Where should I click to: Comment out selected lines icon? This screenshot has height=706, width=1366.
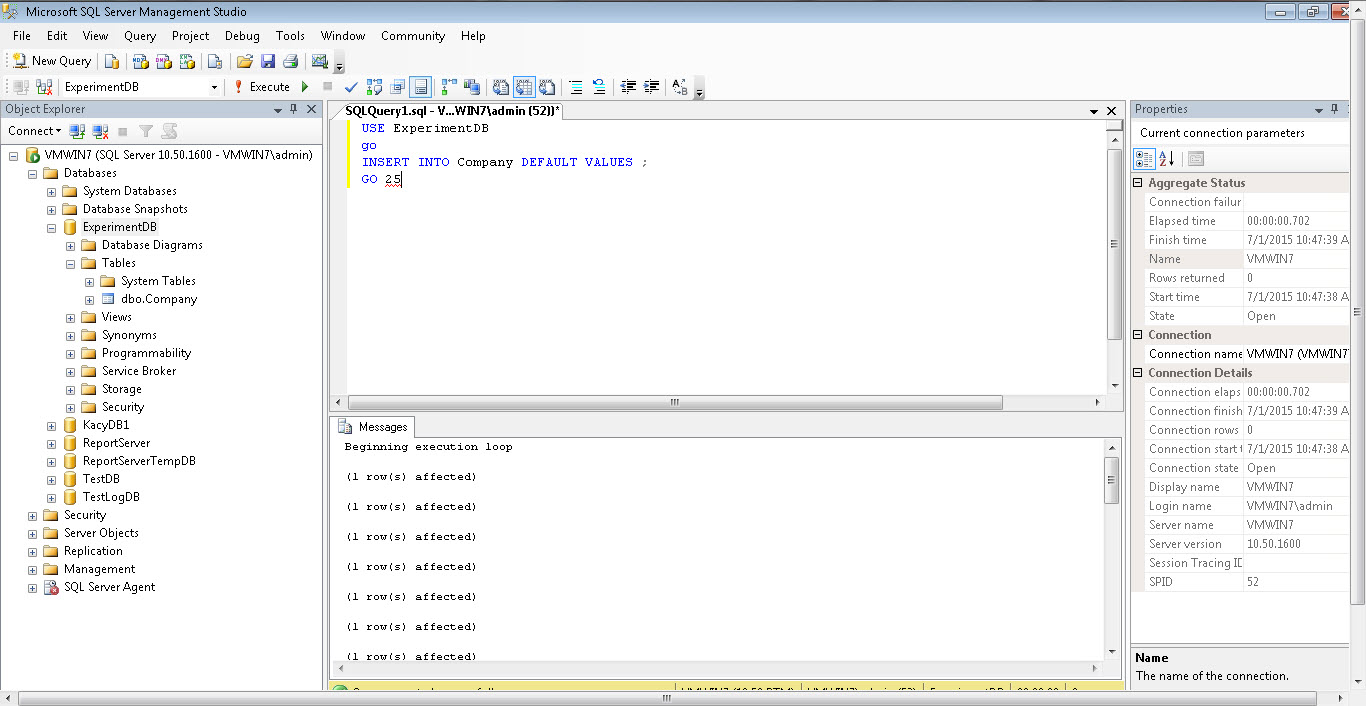tap(575, 87)
